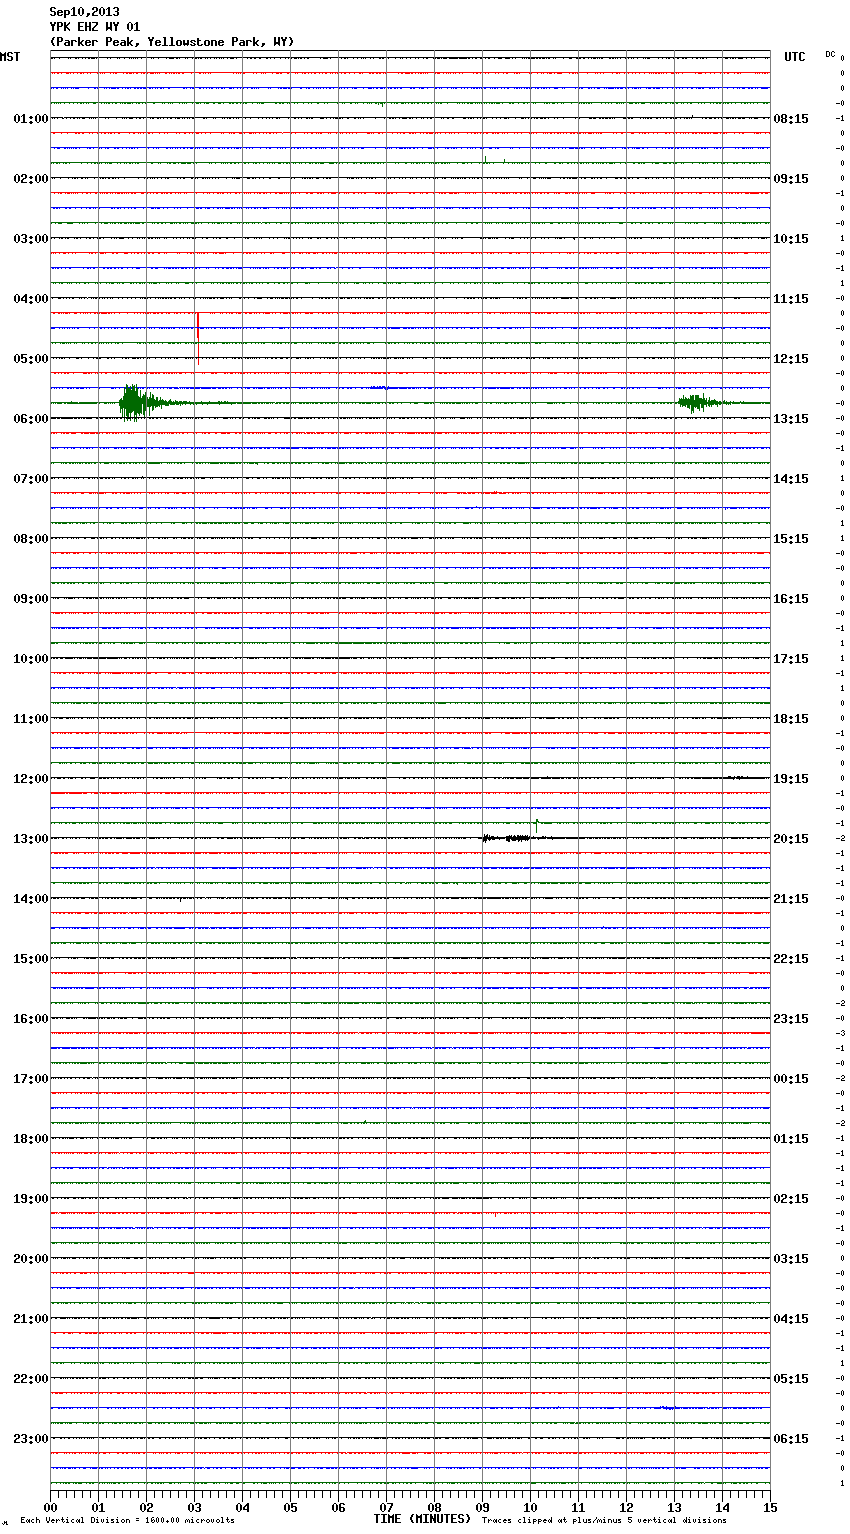Select the Sep10,2013 date header
This screenshot has width=850, height=1534.
84,12
